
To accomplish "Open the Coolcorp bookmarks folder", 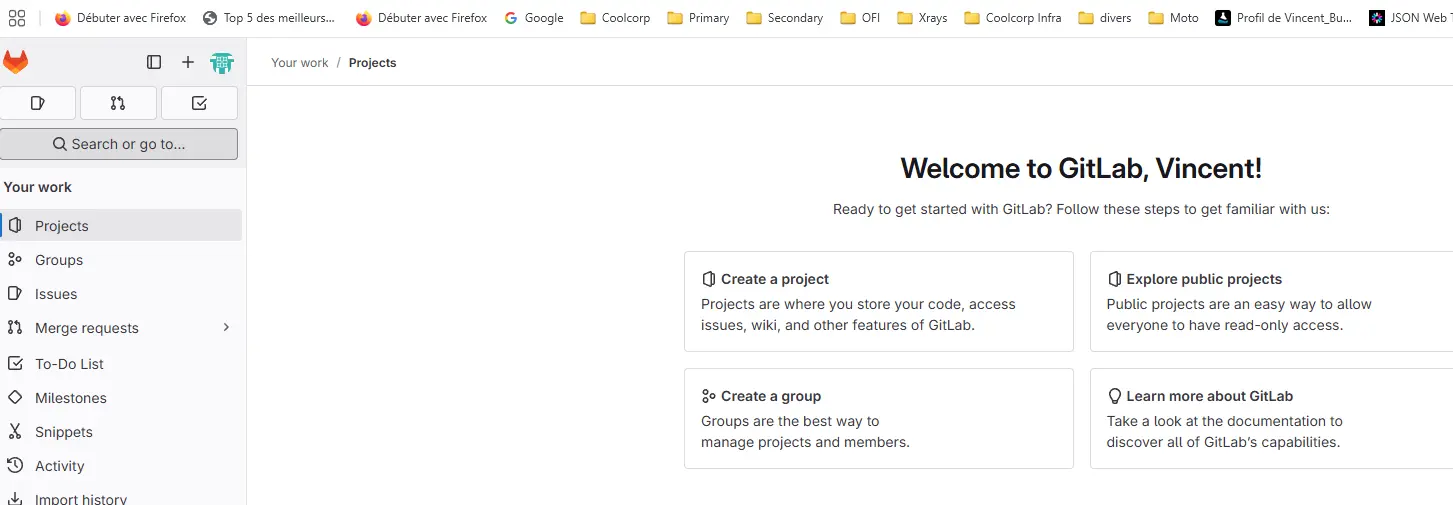I will pos(615,18).
